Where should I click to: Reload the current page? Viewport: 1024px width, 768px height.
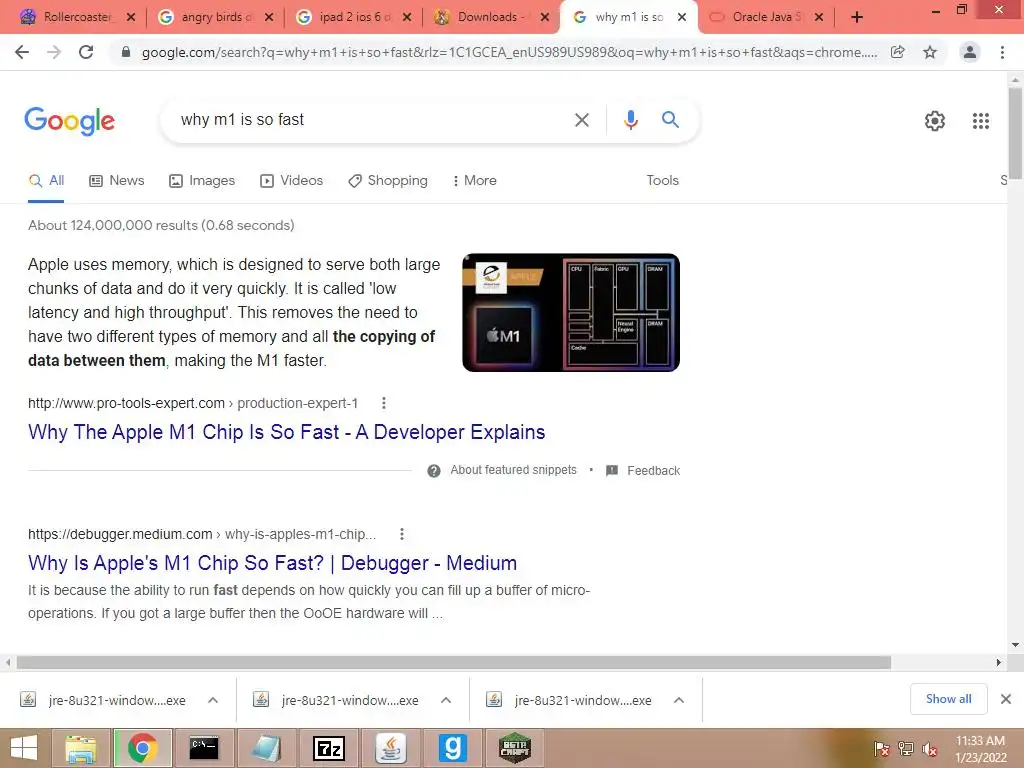tap(86, 52)
